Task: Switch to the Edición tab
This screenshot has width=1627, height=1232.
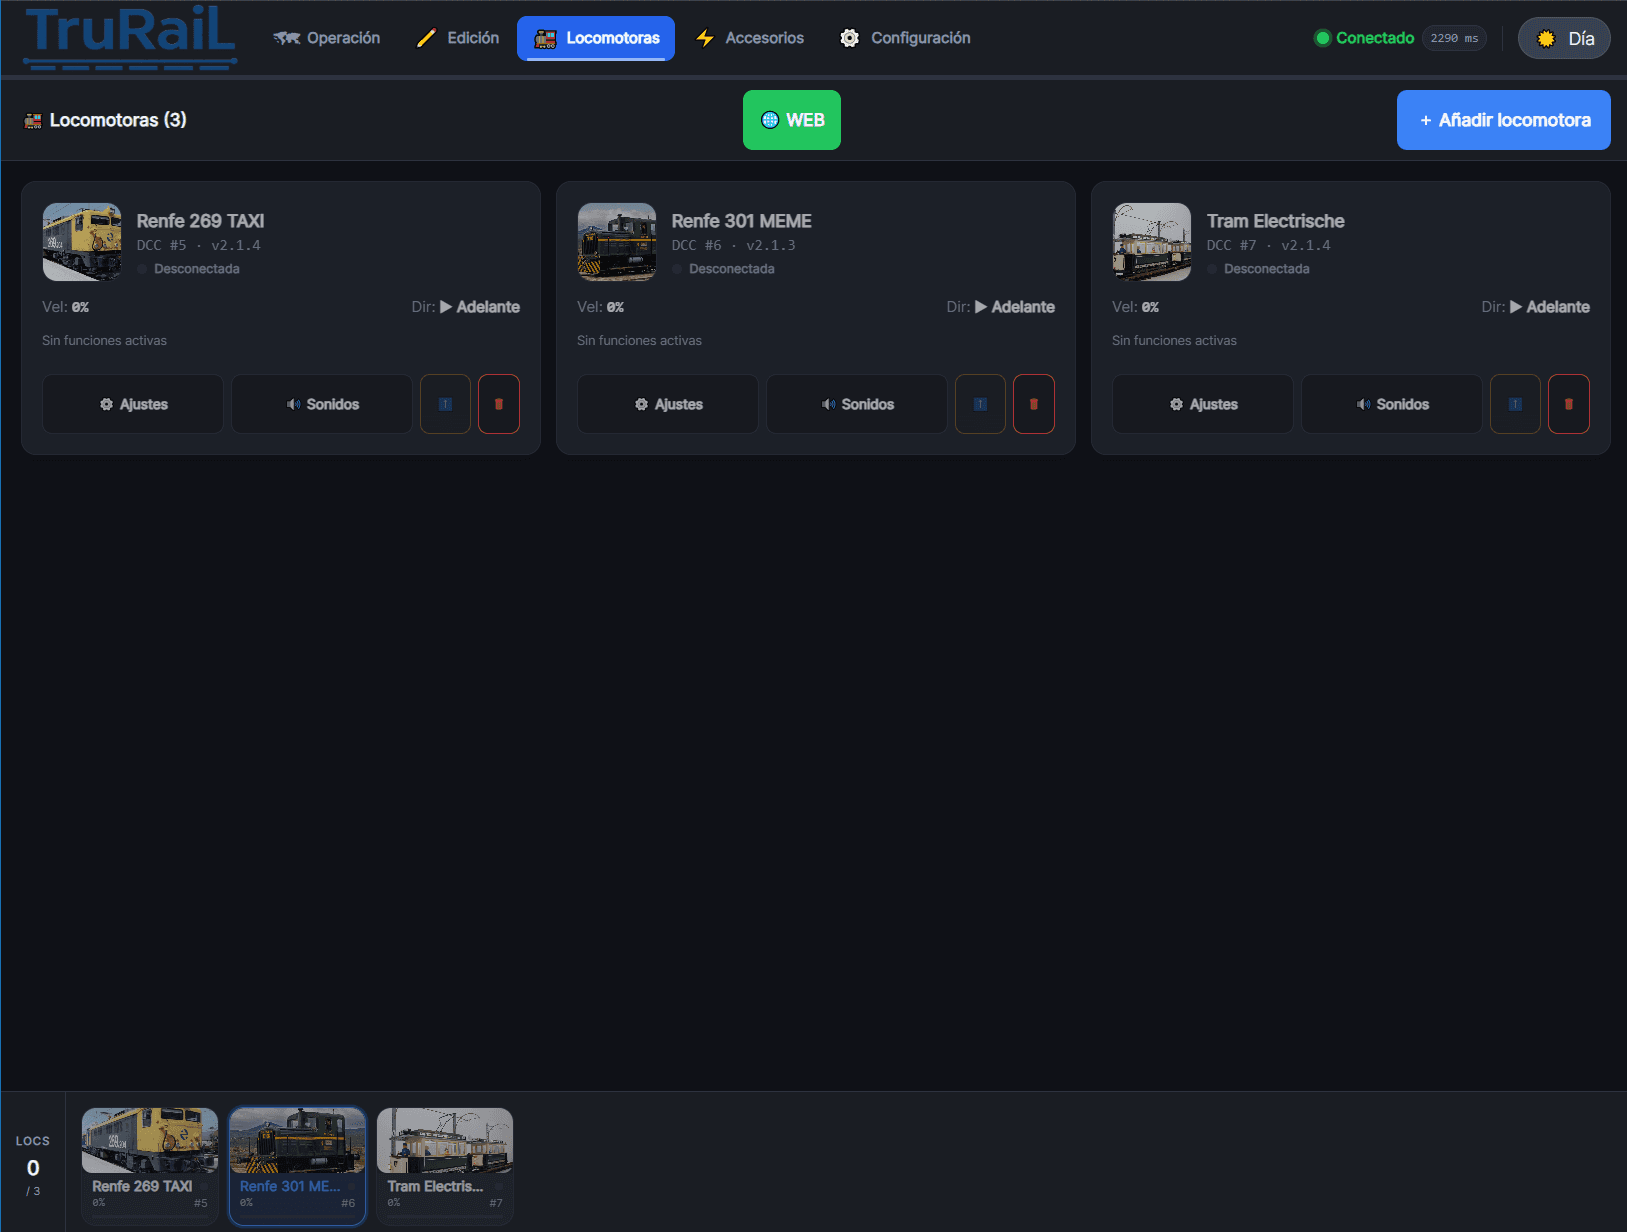Action: [x=458, y=38]
